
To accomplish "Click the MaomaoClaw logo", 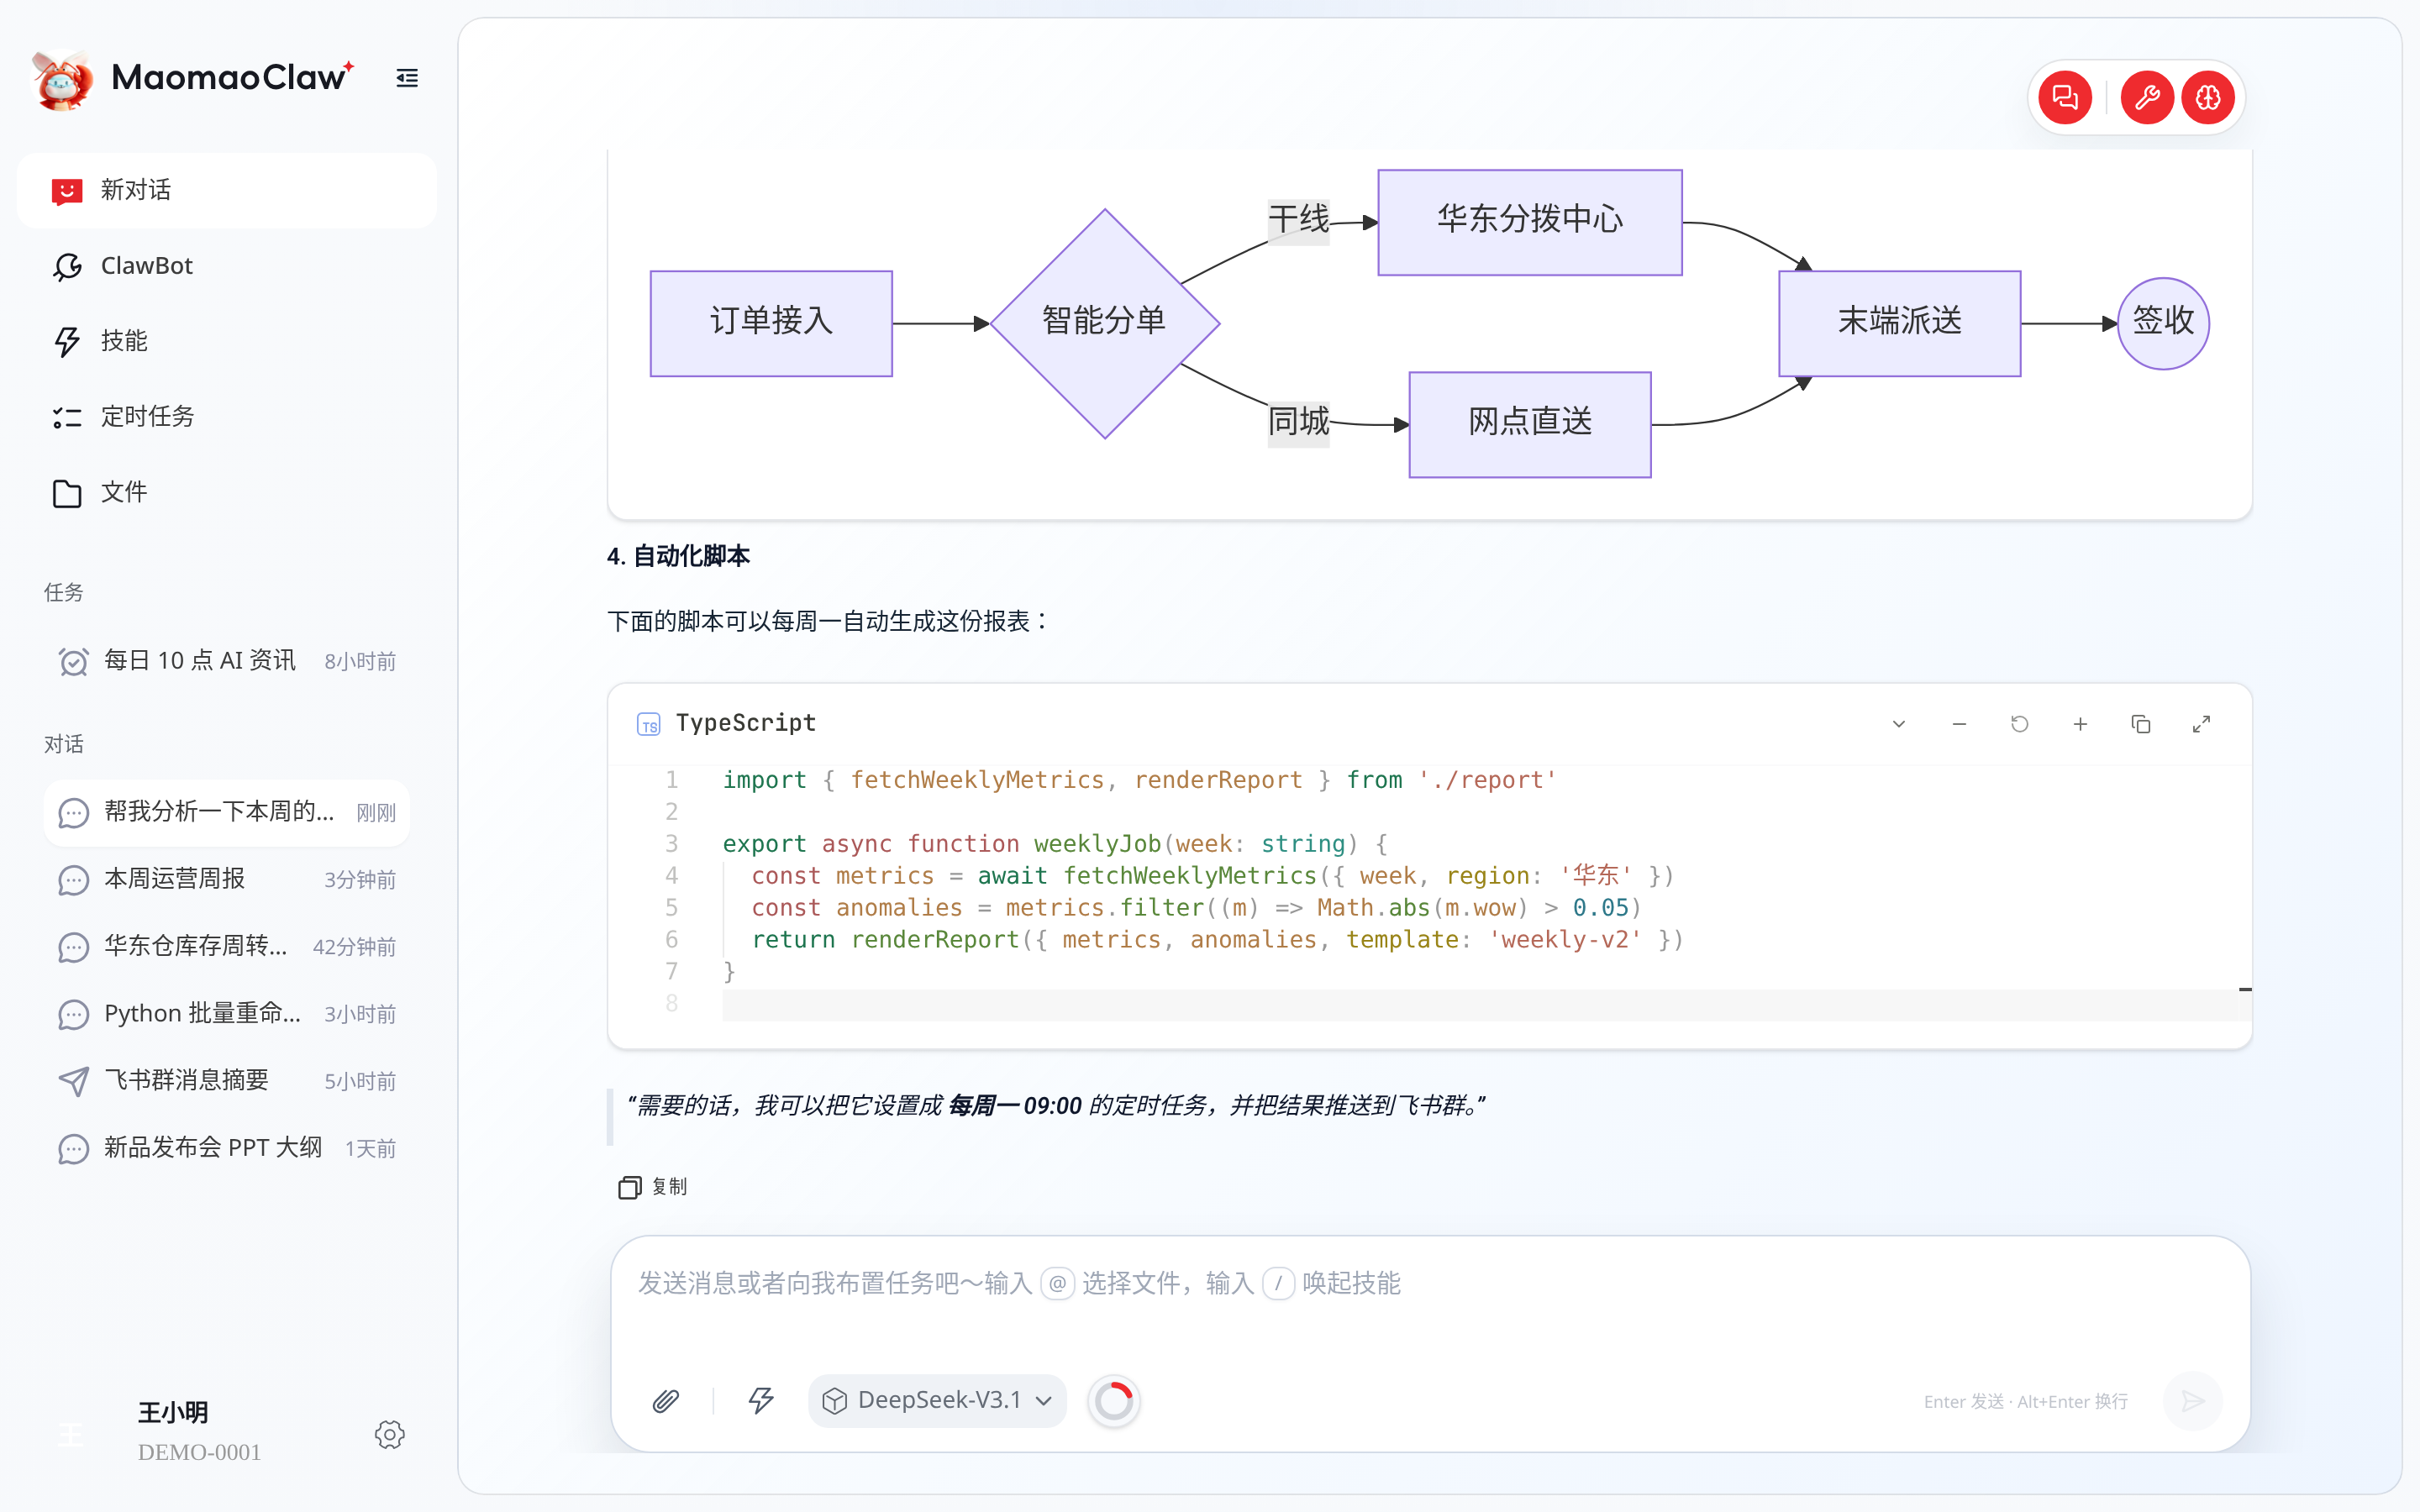I will 194,79.
